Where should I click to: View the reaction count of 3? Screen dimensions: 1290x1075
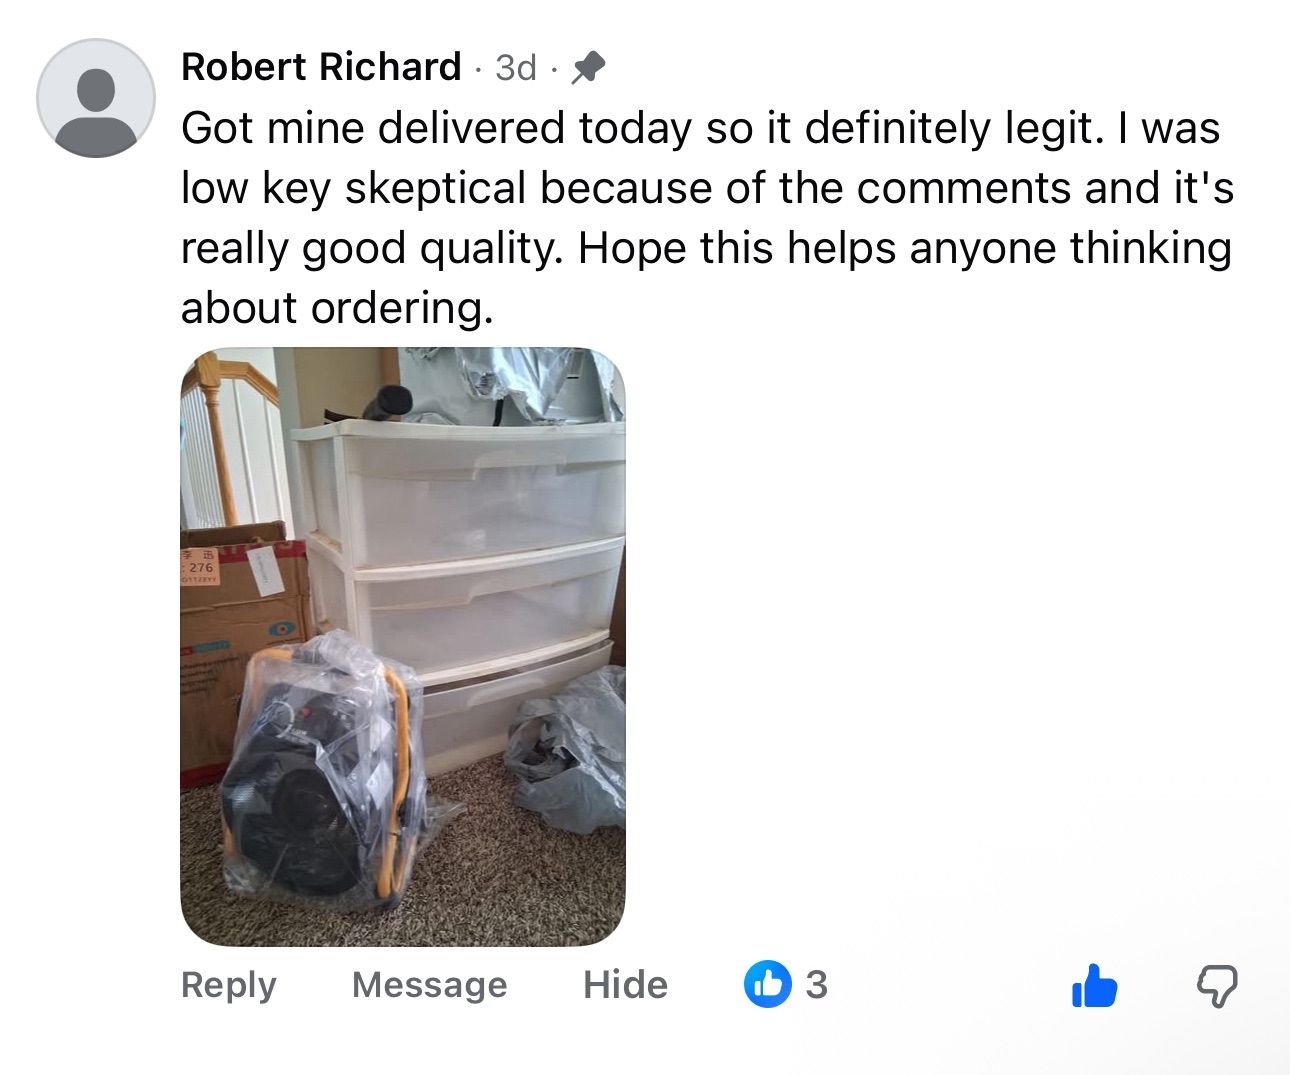pos(816,985)
